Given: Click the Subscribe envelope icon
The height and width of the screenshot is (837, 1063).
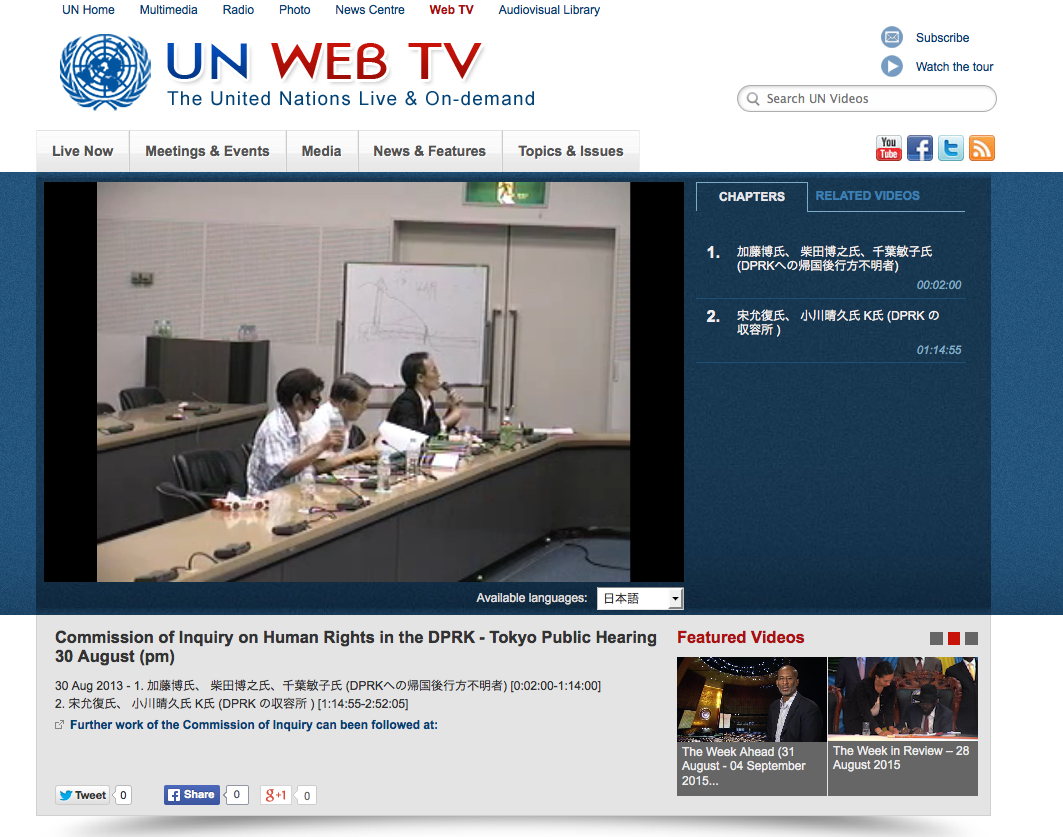Looking at the screenshot, I should pyautogui.click(x=891, y=37).
